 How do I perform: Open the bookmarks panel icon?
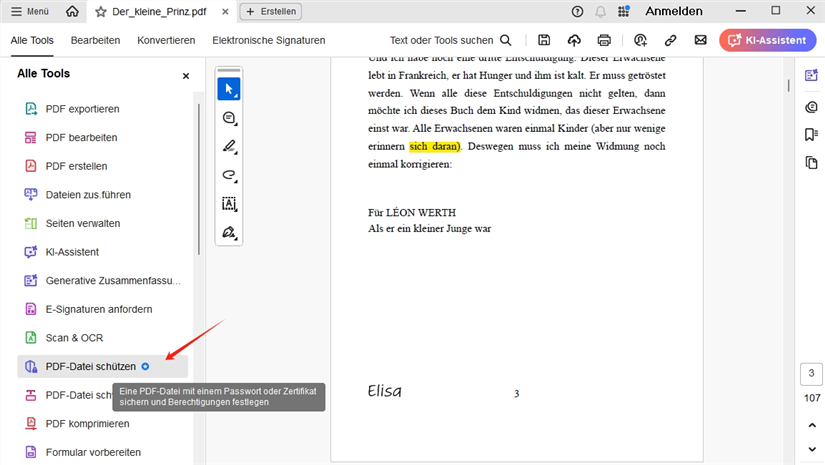(x=811, y=135)
